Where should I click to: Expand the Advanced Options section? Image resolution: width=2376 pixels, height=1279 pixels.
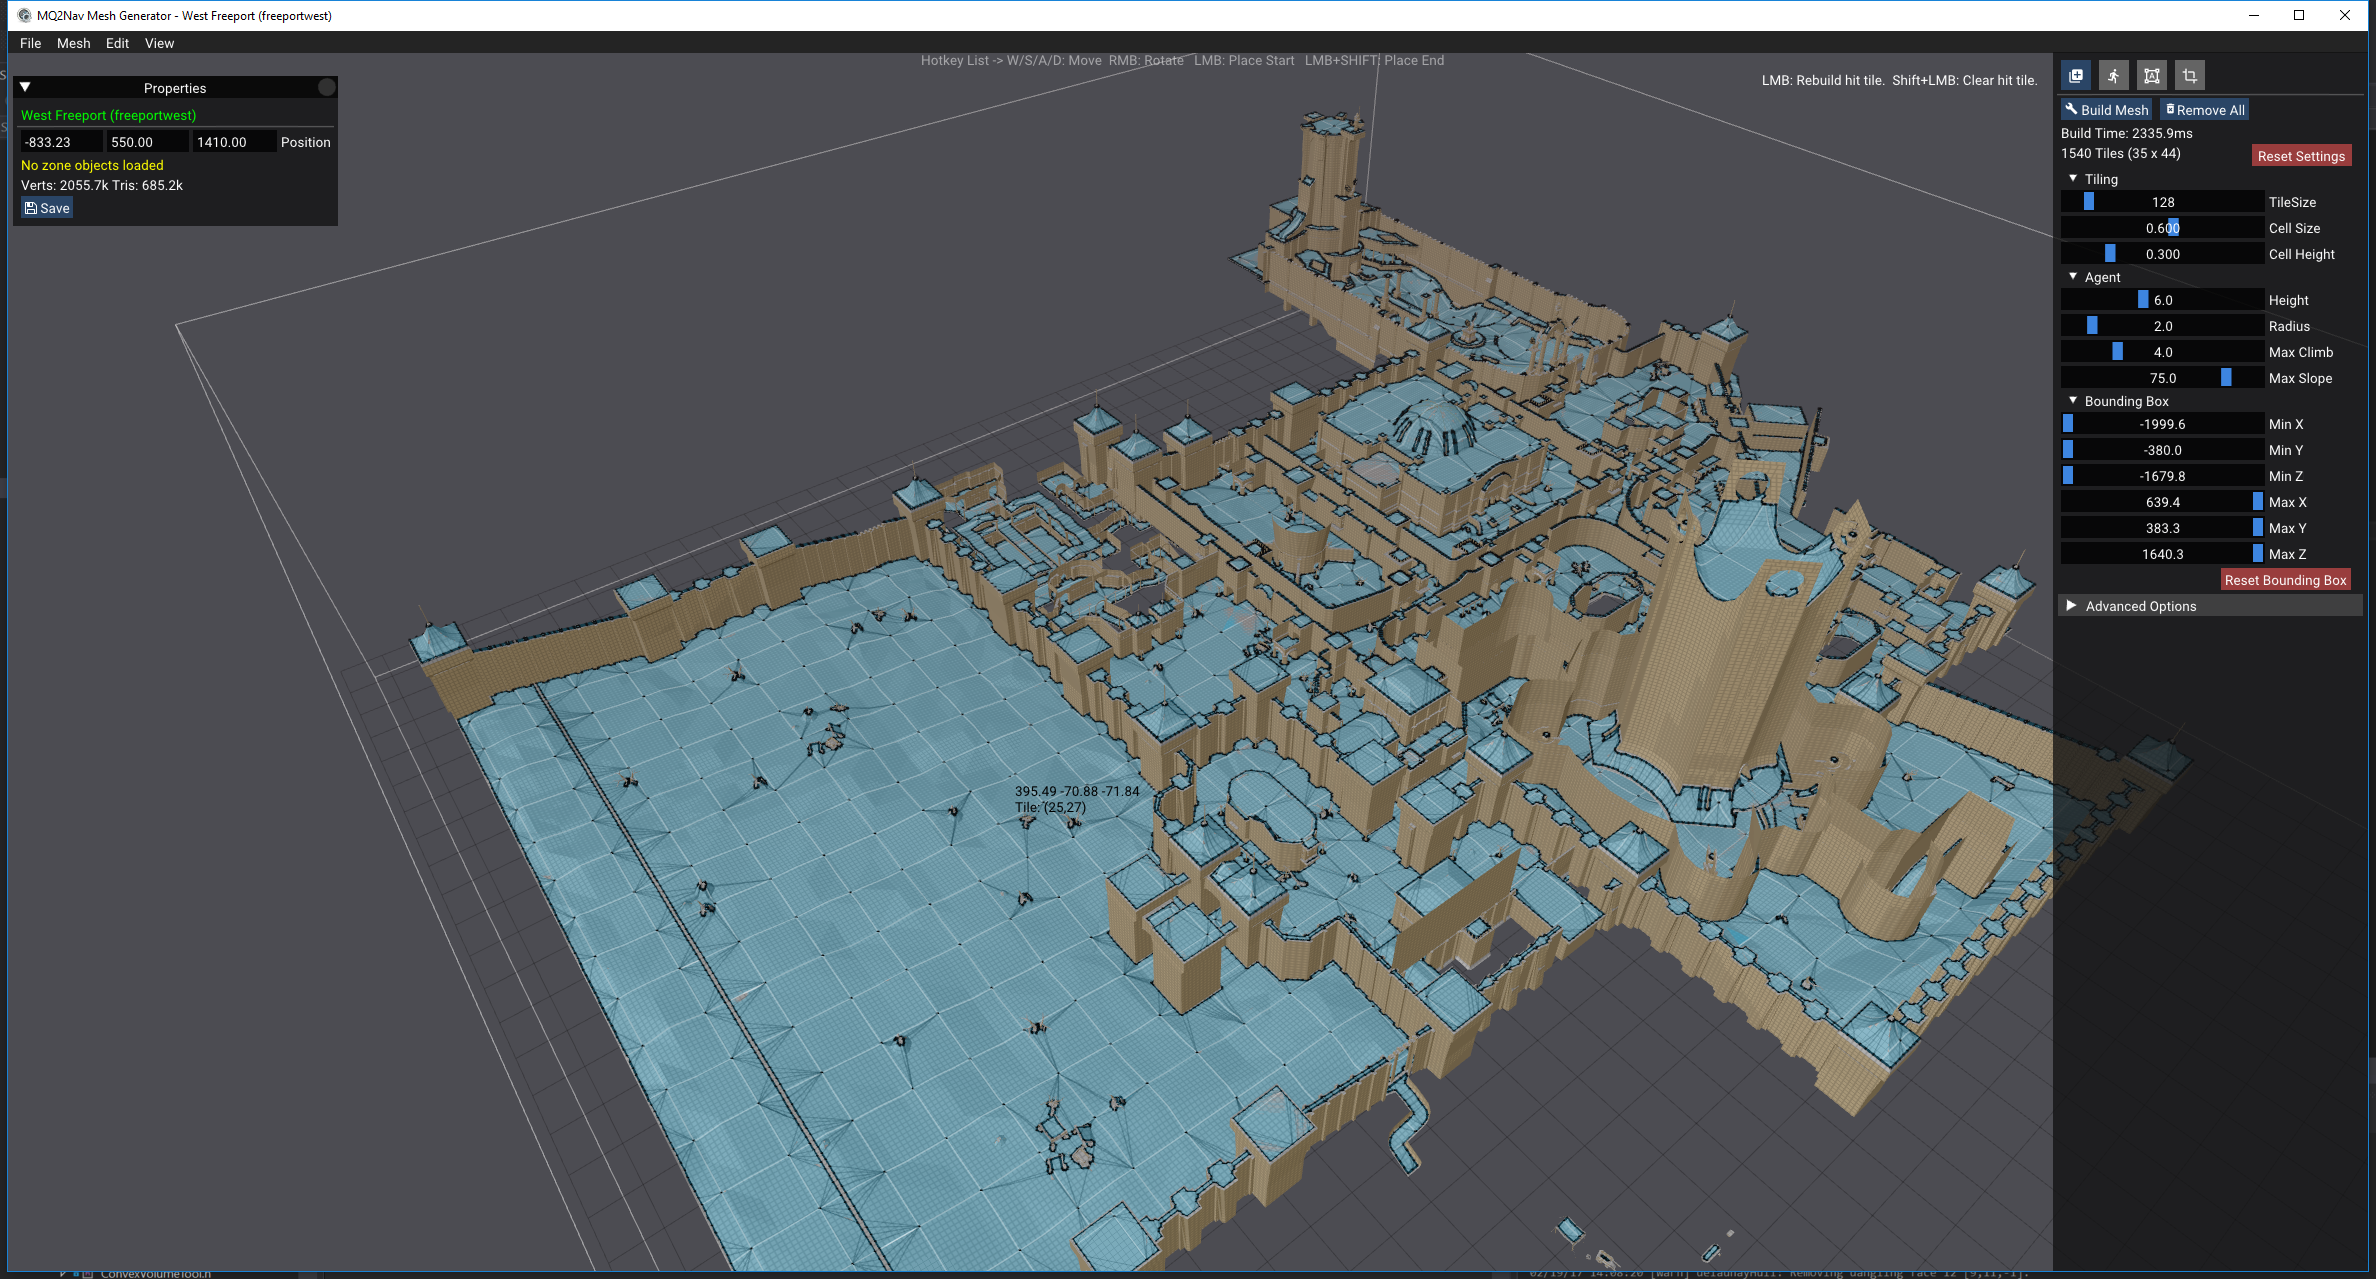2072,606
